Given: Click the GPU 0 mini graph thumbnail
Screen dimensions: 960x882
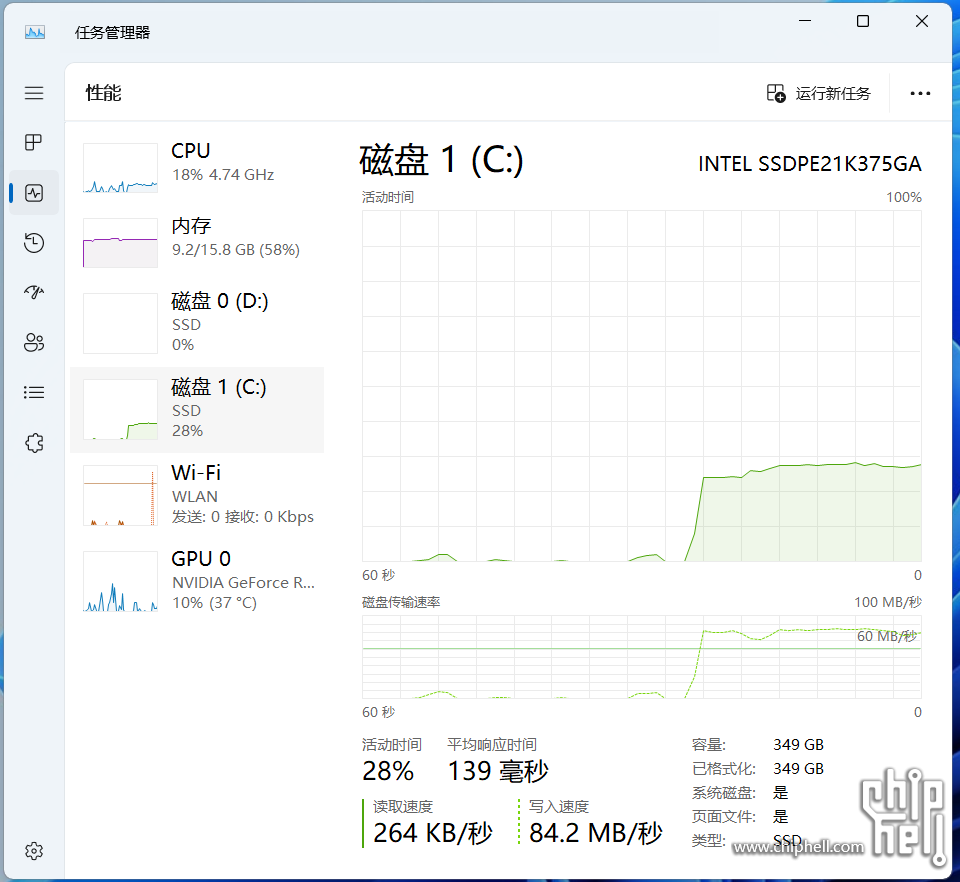Looking at the screenshot, I should pyautogui.click(x=121, y=581).
